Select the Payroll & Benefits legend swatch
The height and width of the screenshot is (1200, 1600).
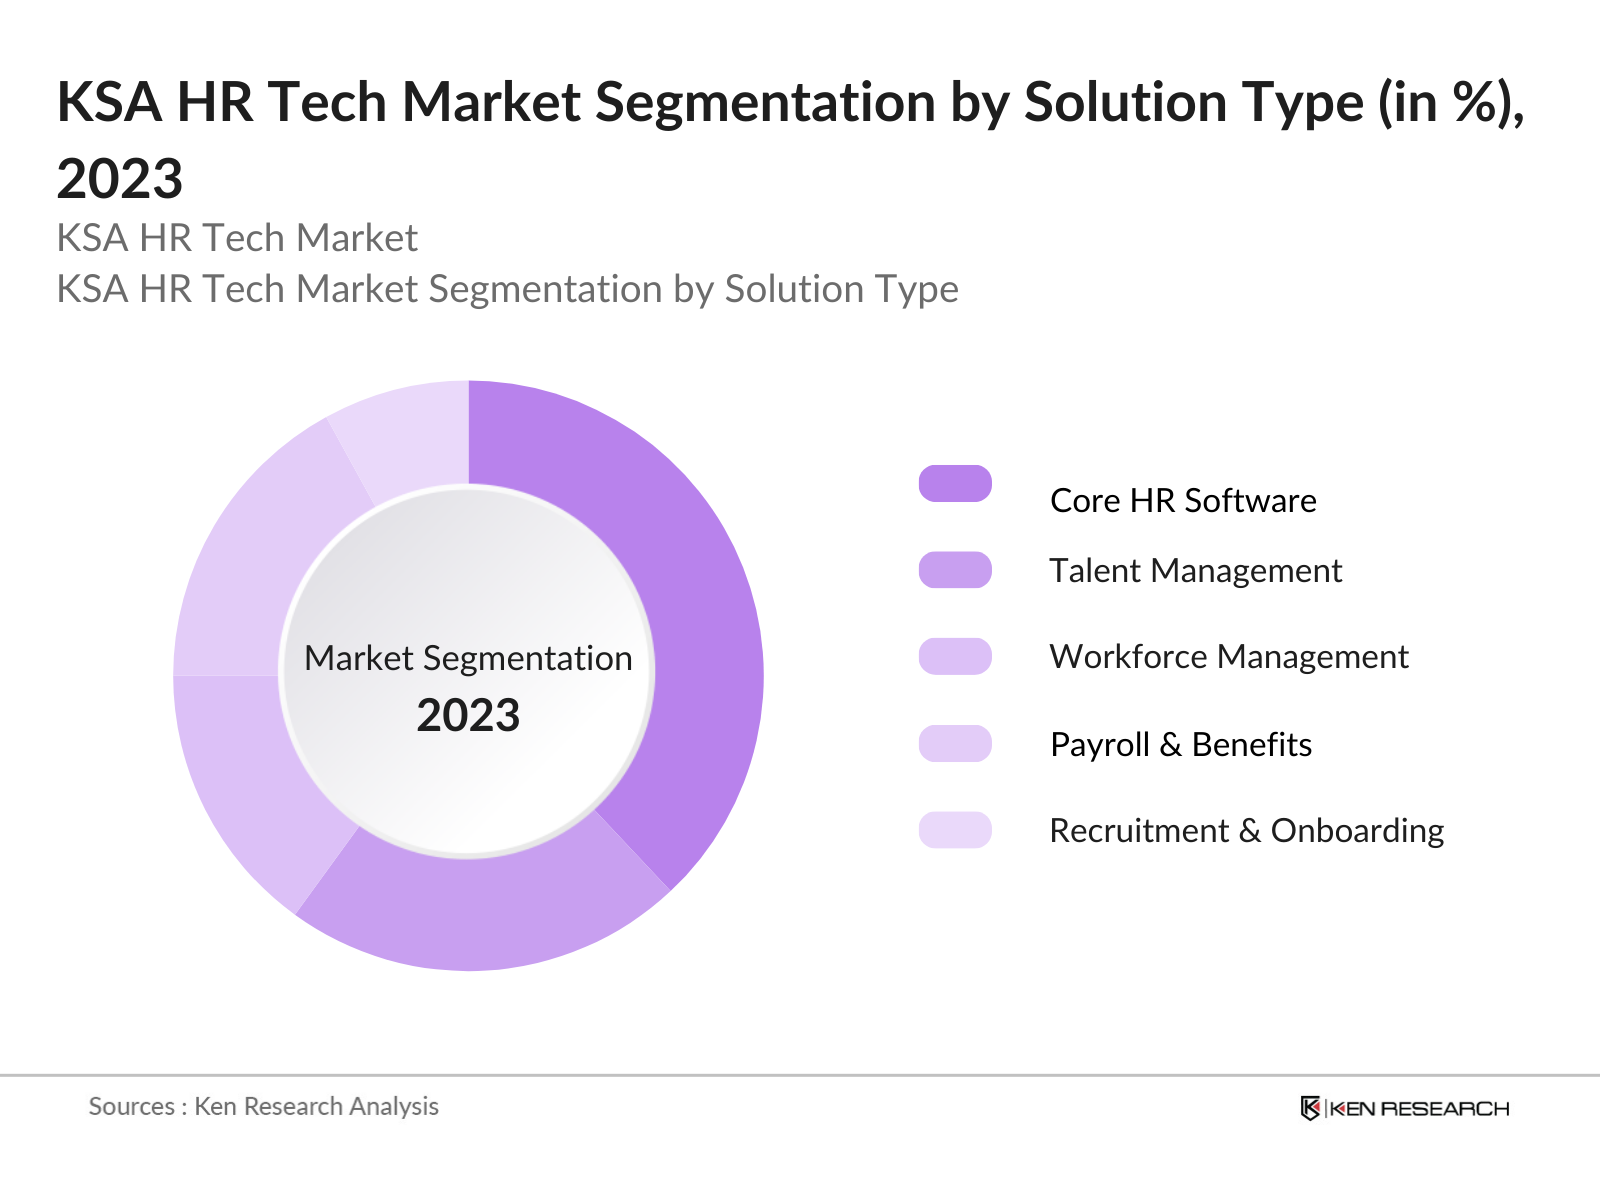[x=956, y=743]
